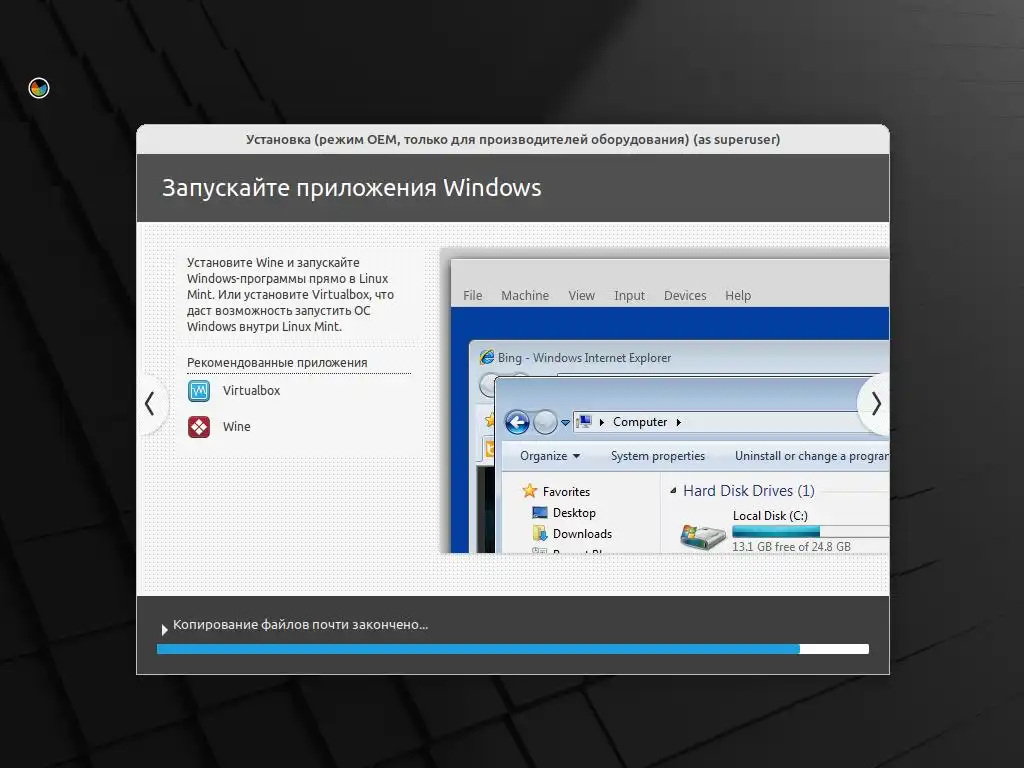Click the Virtualbox application icon

[x=199, y=391]
